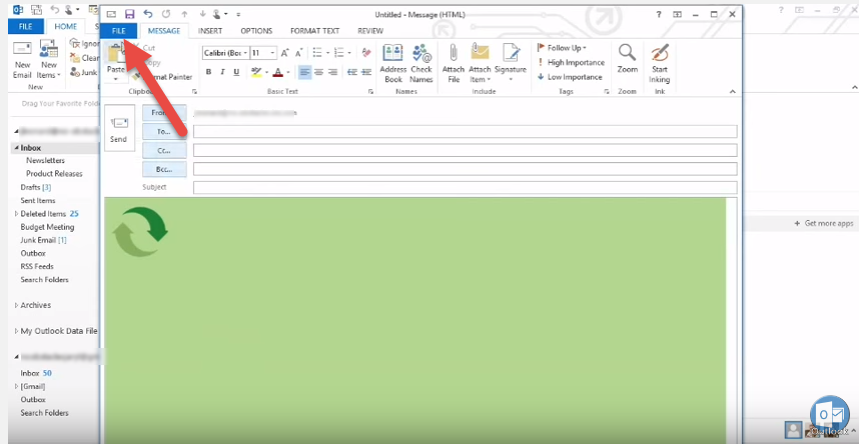Image resolution: width=859 pixels, height=444 pixels.
Task: Click the Outlook icon in the taskbar corner
Action: click(829, 415)
